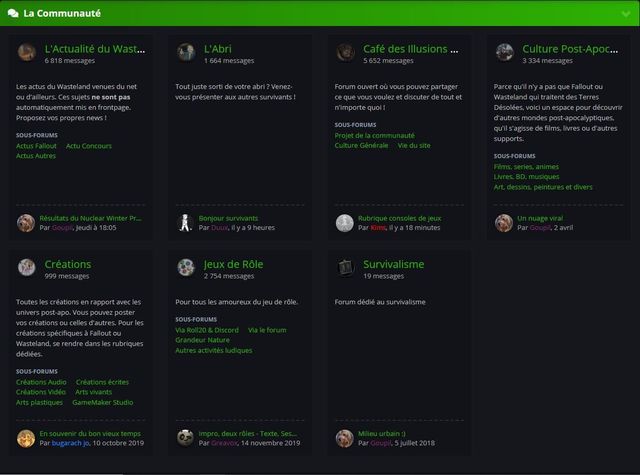Click the speech bubbles icon beside La Communauté
This screenshot has height=475, width=640.
pos(13,13)
